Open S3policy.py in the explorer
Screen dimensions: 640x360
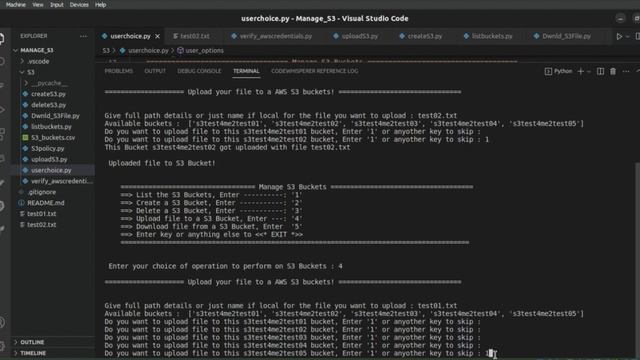(x=48, y=149)
